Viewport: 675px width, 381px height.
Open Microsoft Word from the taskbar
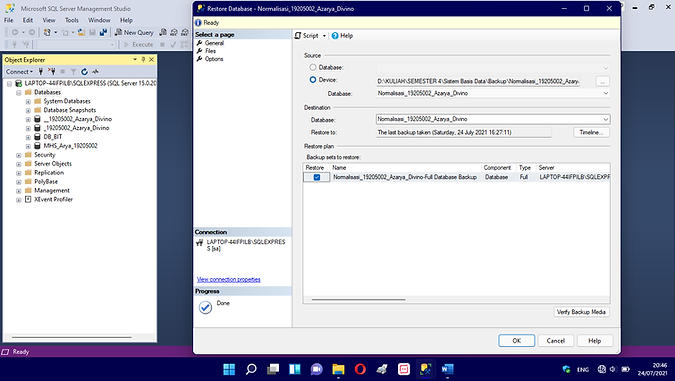pos(447,369)
